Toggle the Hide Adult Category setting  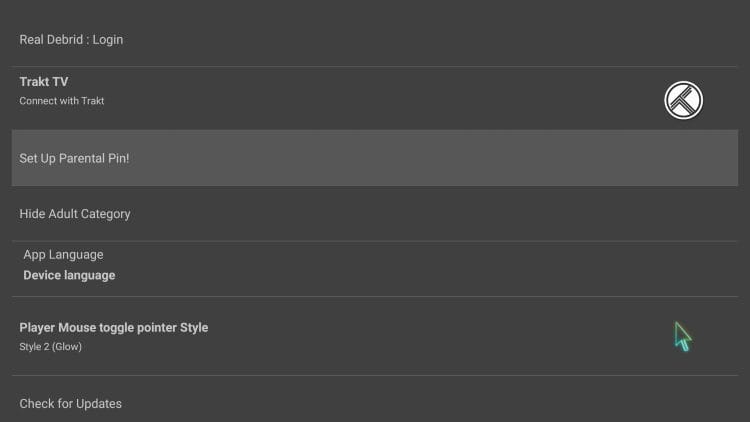[75, 214]
